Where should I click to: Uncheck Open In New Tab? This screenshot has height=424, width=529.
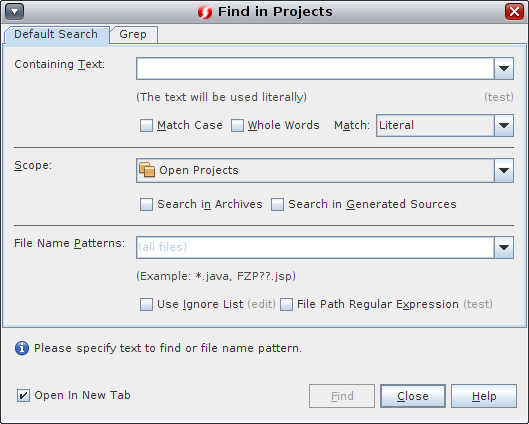23,395
